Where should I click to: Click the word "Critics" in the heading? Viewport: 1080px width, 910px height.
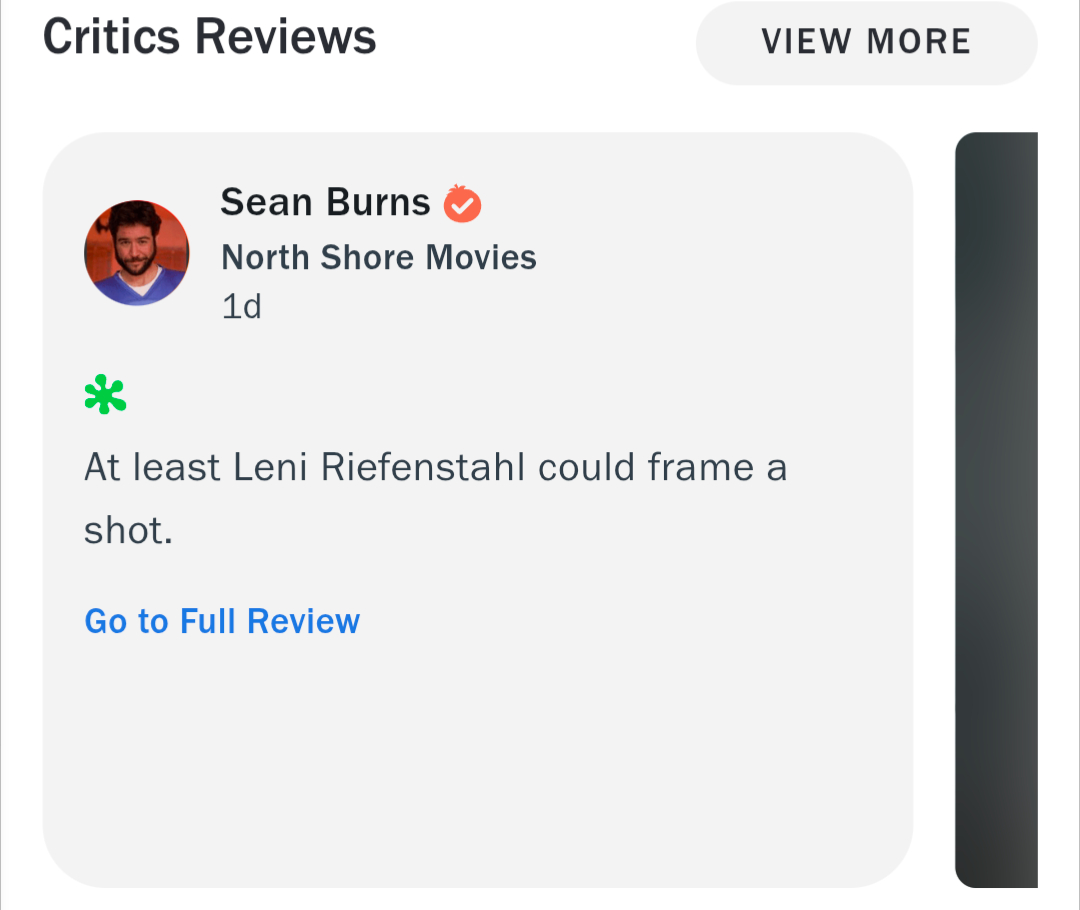click(112, 37)
